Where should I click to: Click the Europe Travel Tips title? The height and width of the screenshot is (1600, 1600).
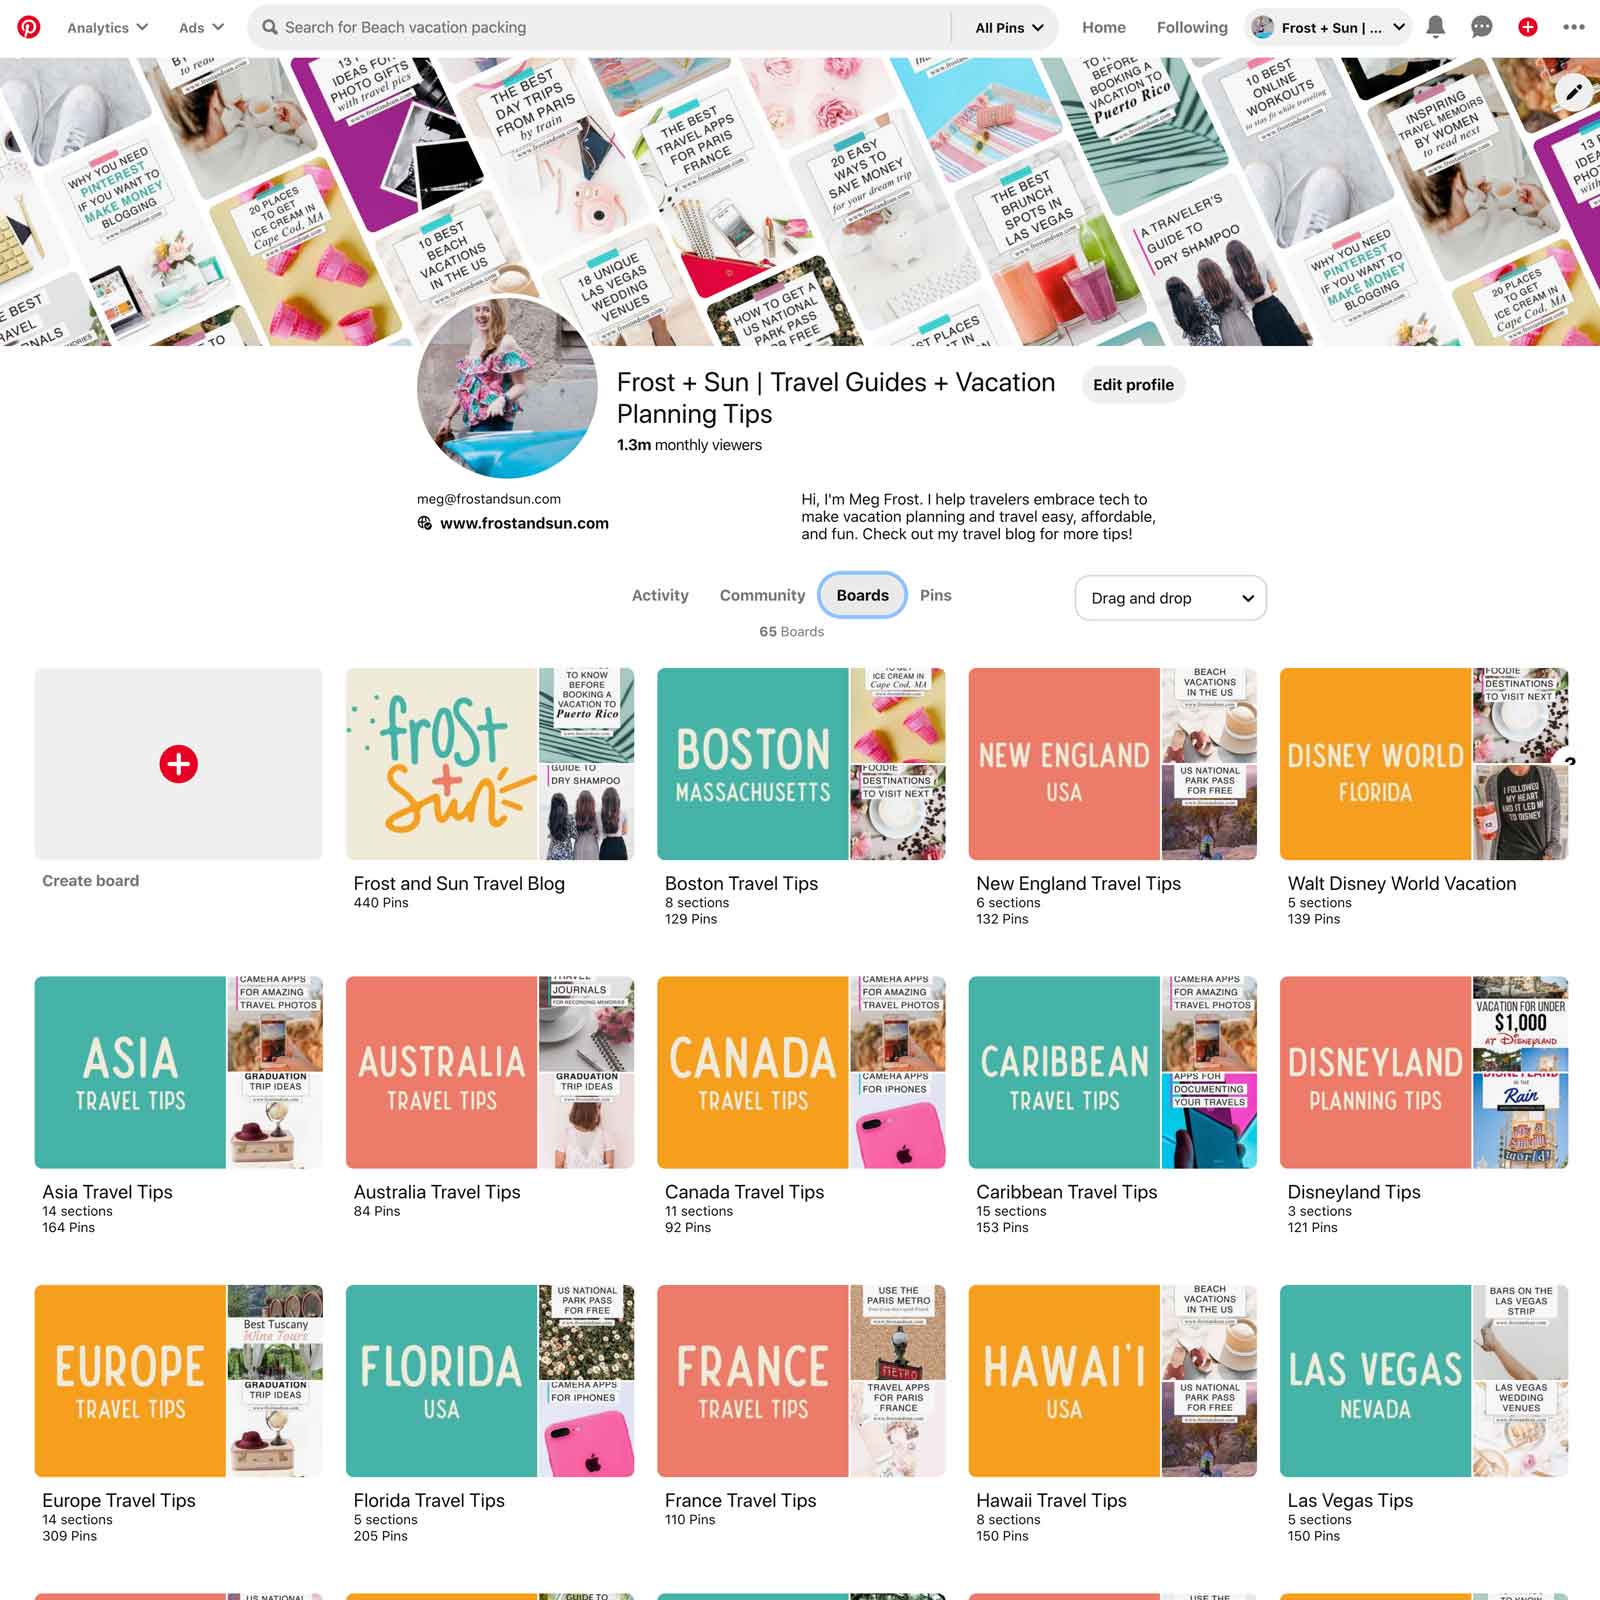[x=119, y=1500]
